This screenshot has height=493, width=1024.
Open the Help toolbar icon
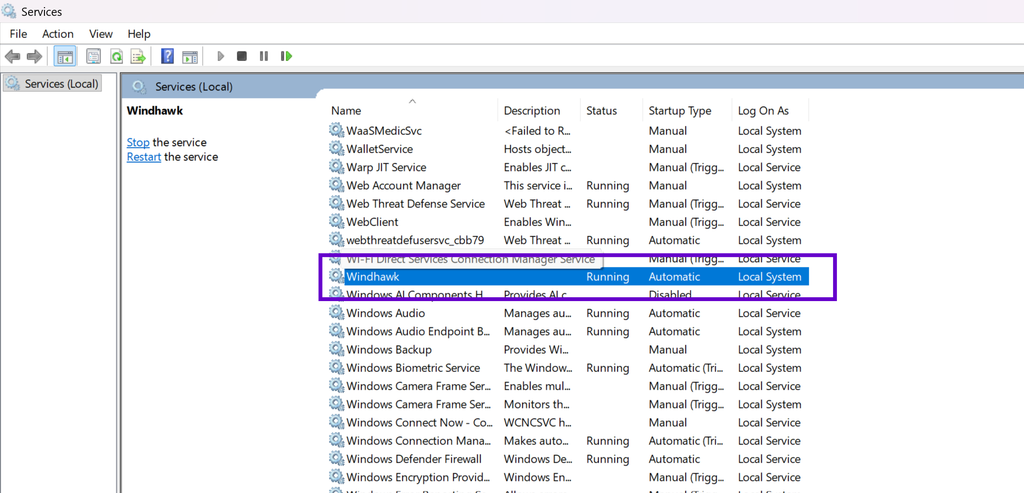167,56
